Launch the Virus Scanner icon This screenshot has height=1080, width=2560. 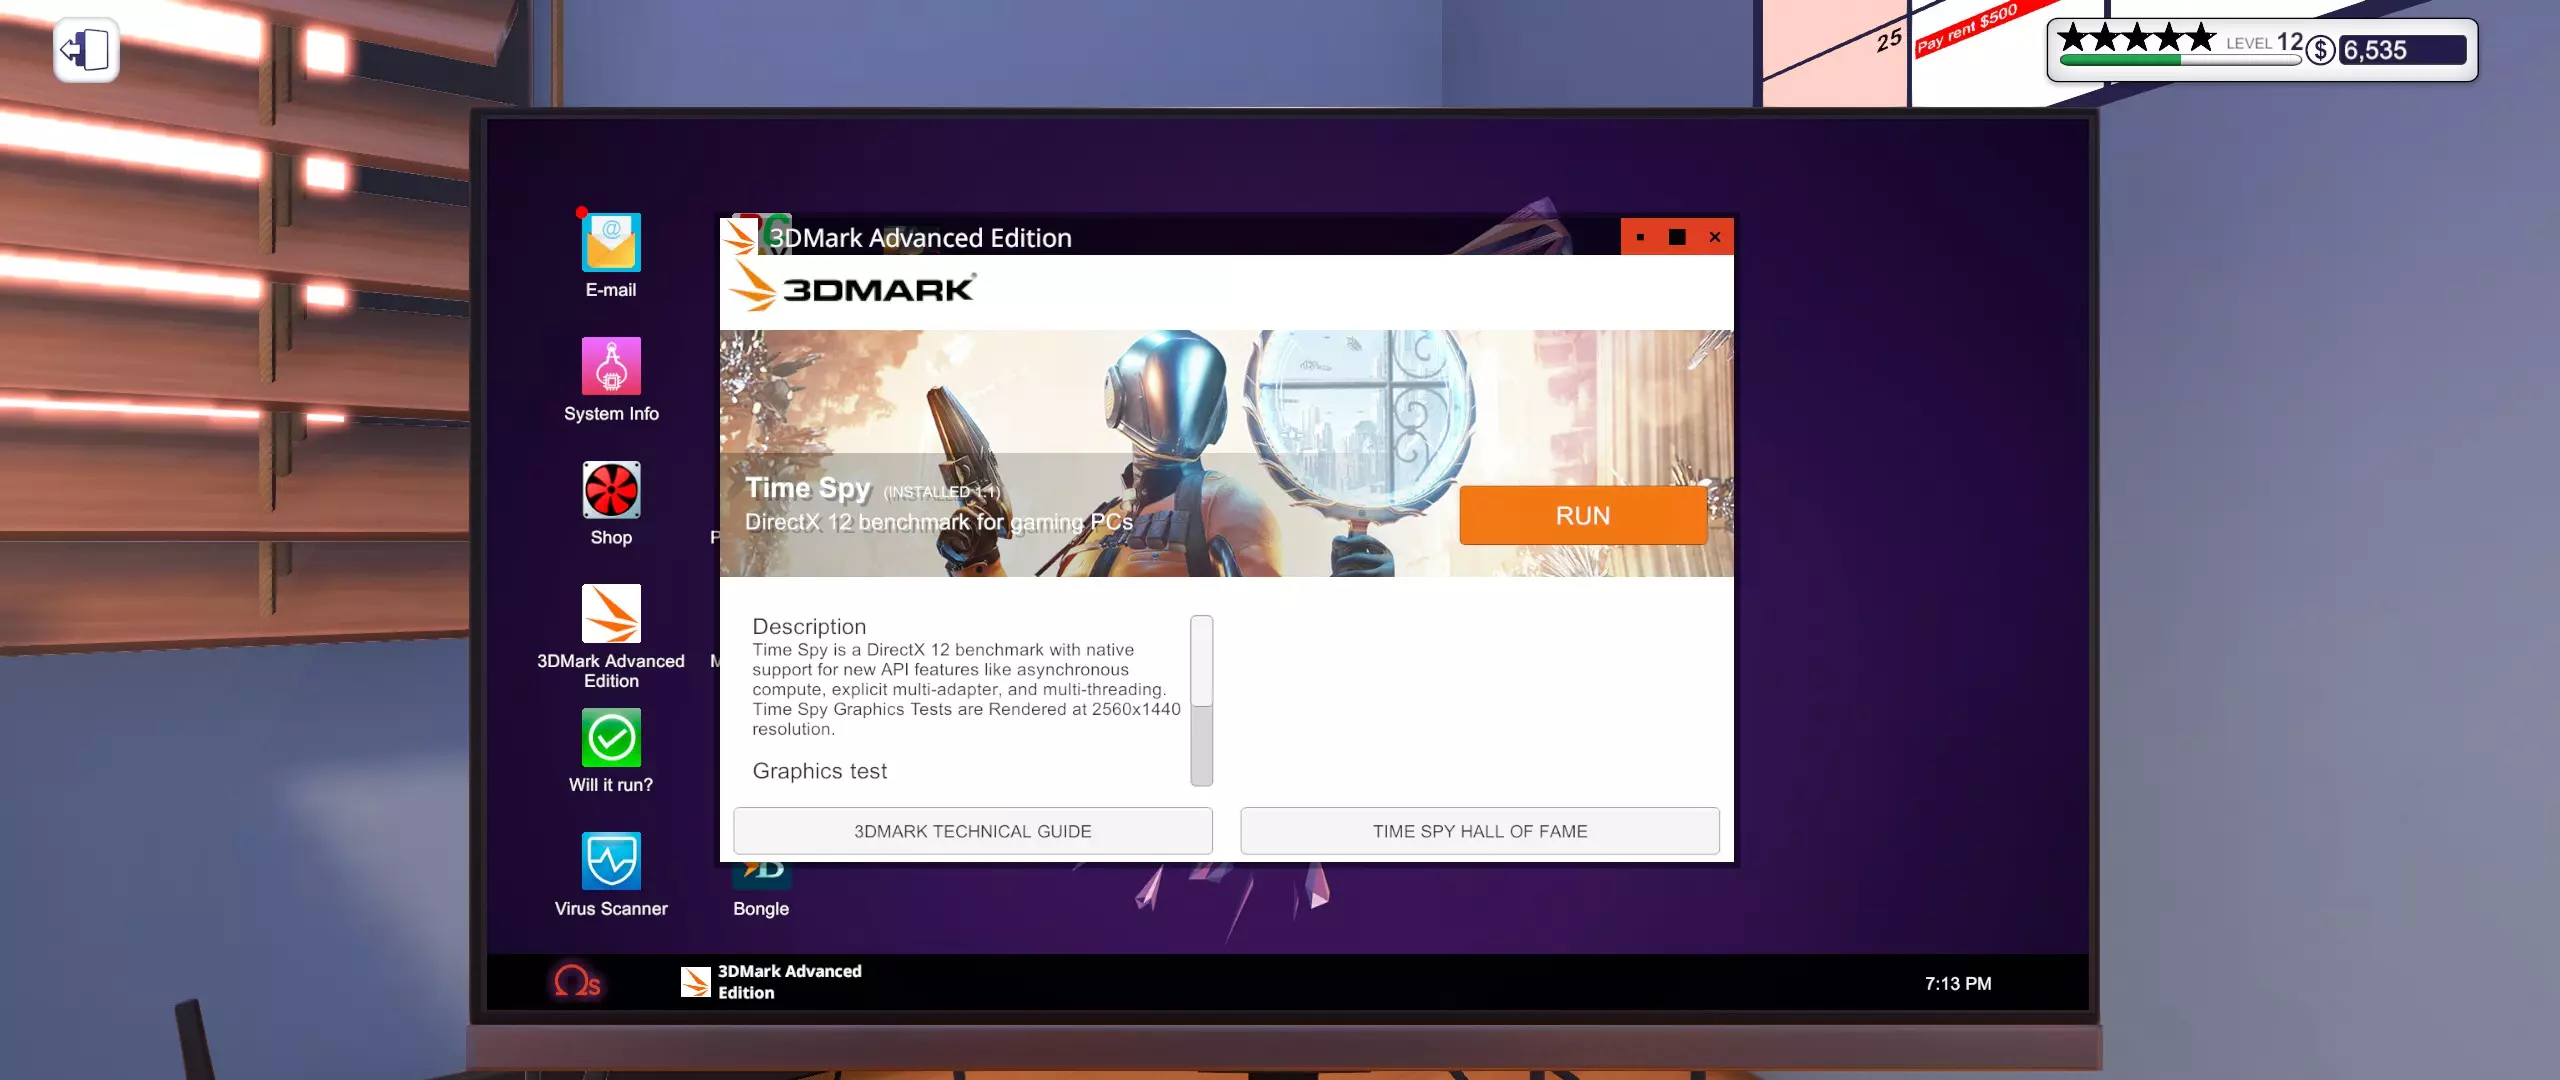(611, 862)
